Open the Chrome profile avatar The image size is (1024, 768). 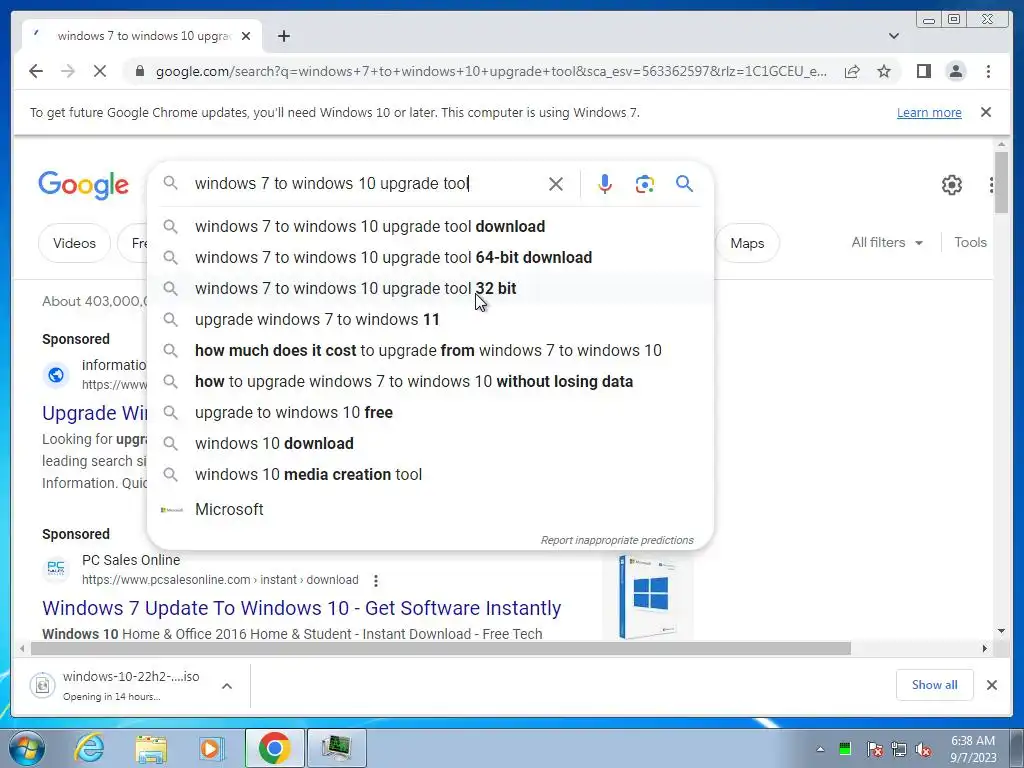click(x=955, y=71)
